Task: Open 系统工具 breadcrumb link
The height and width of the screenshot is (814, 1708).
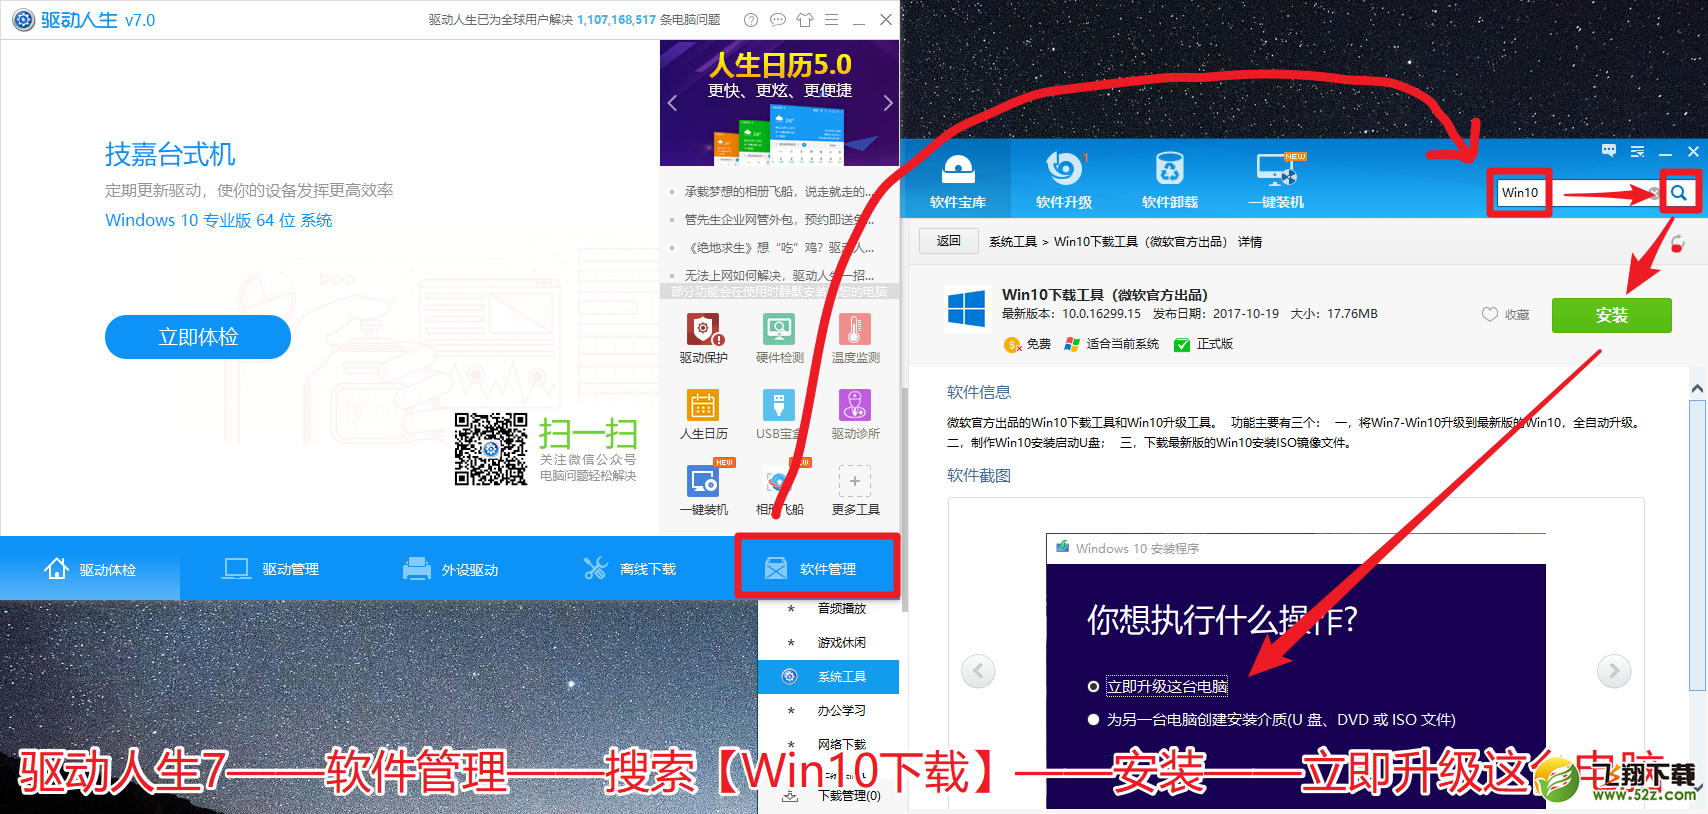Action: coord(1013,242)
